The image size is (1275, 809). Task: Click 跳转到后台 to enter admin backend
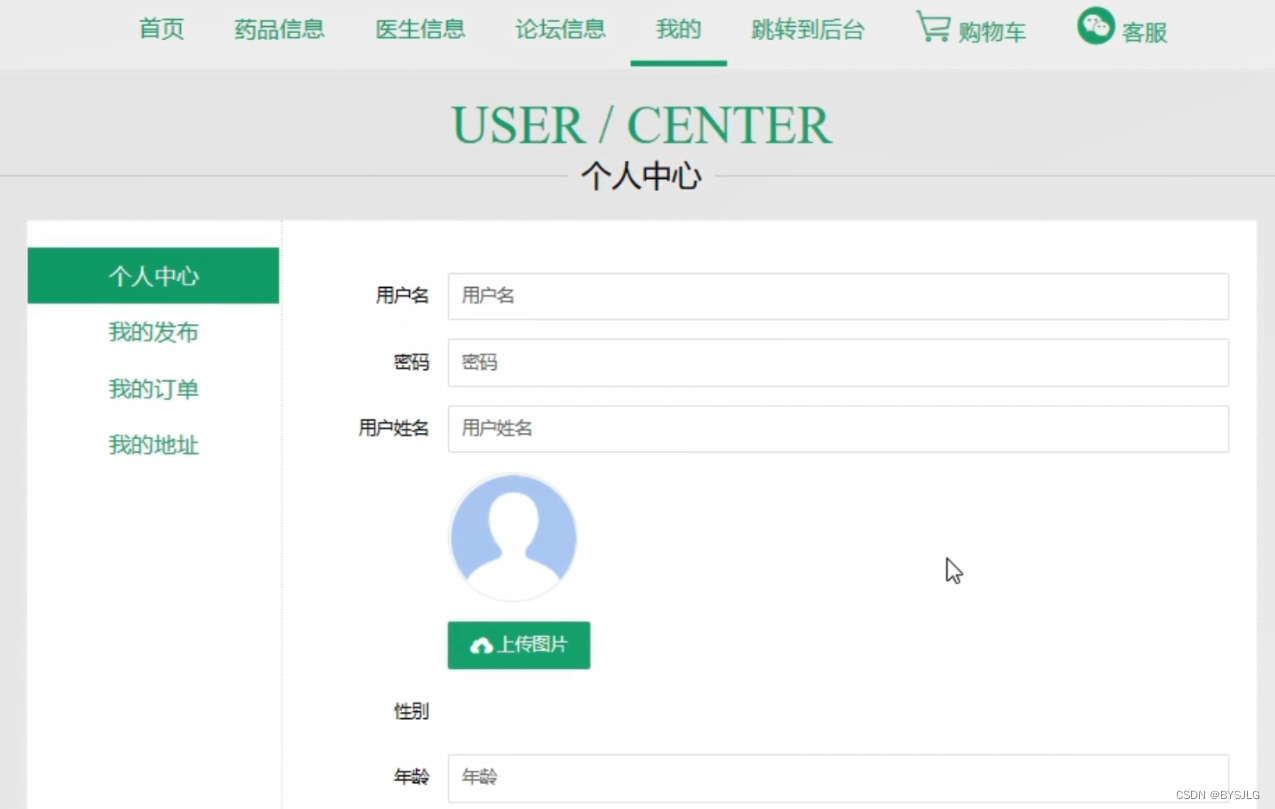808,30
